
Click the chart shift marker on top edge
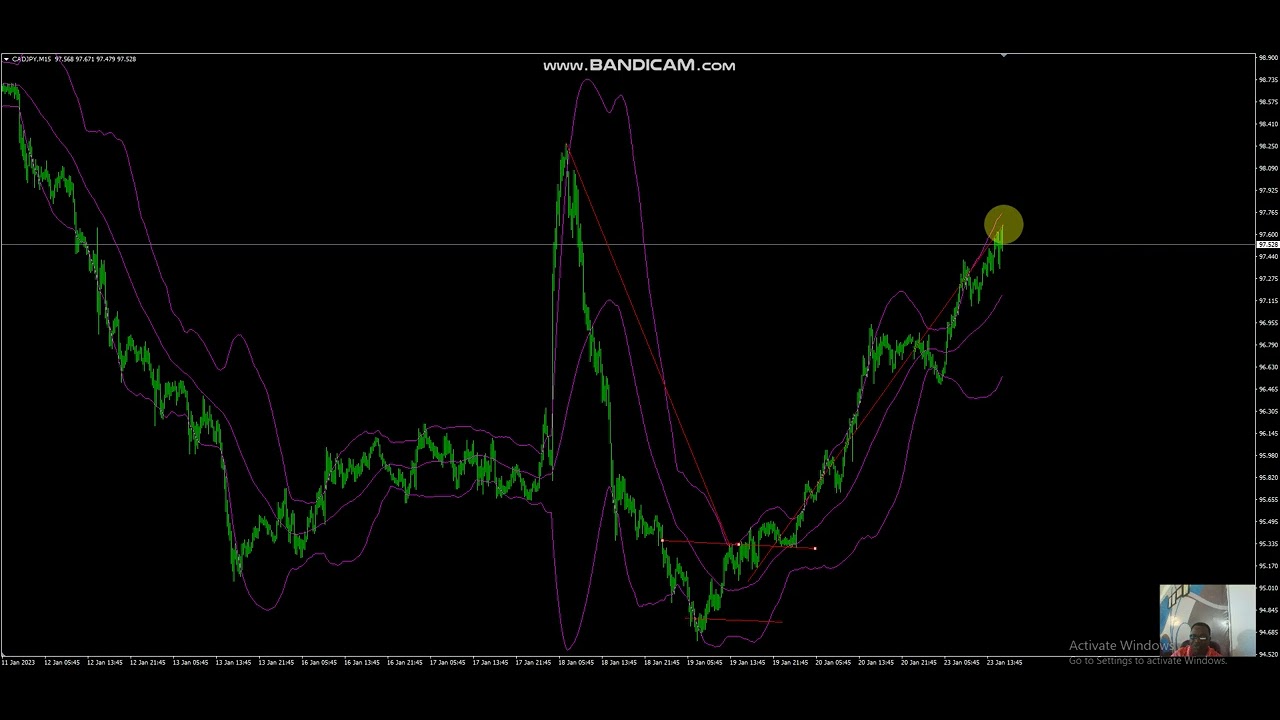[1003, 55]
